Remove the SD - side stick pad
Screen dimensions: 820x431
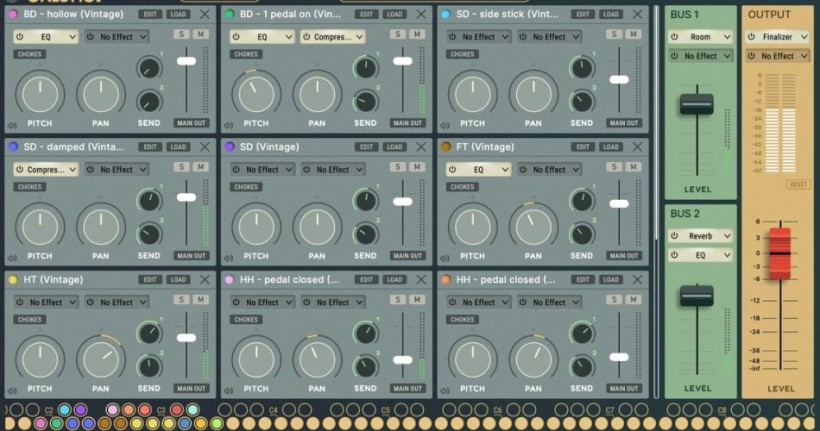637,14
